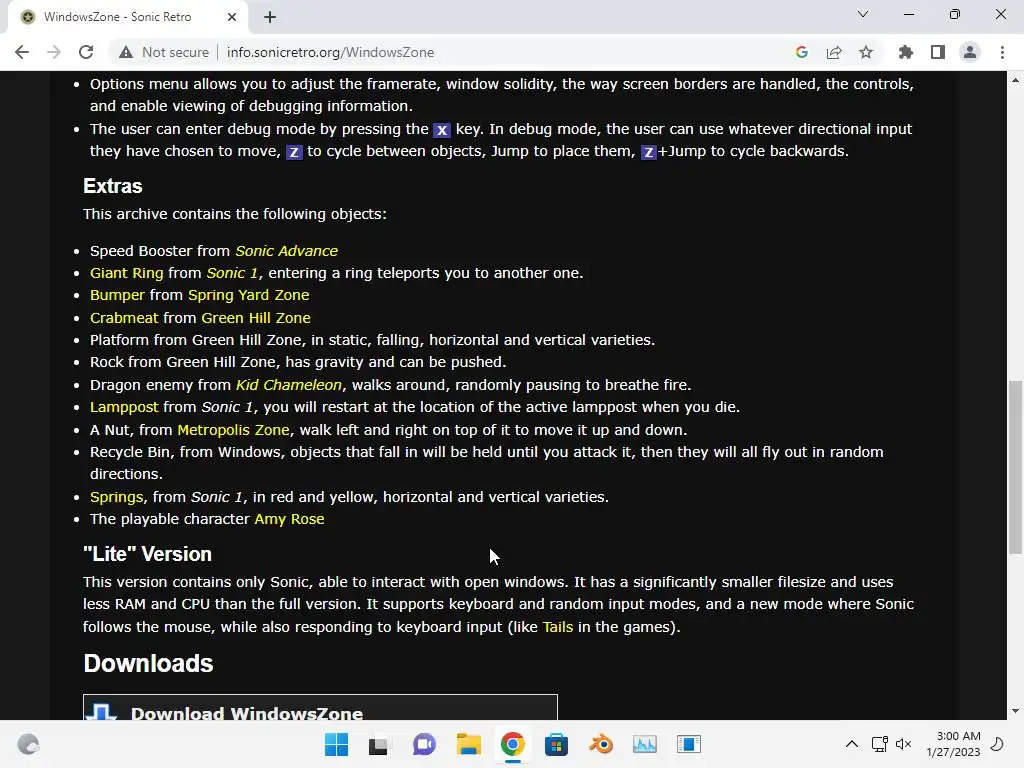Open network settings tray icon

[879, 744]
